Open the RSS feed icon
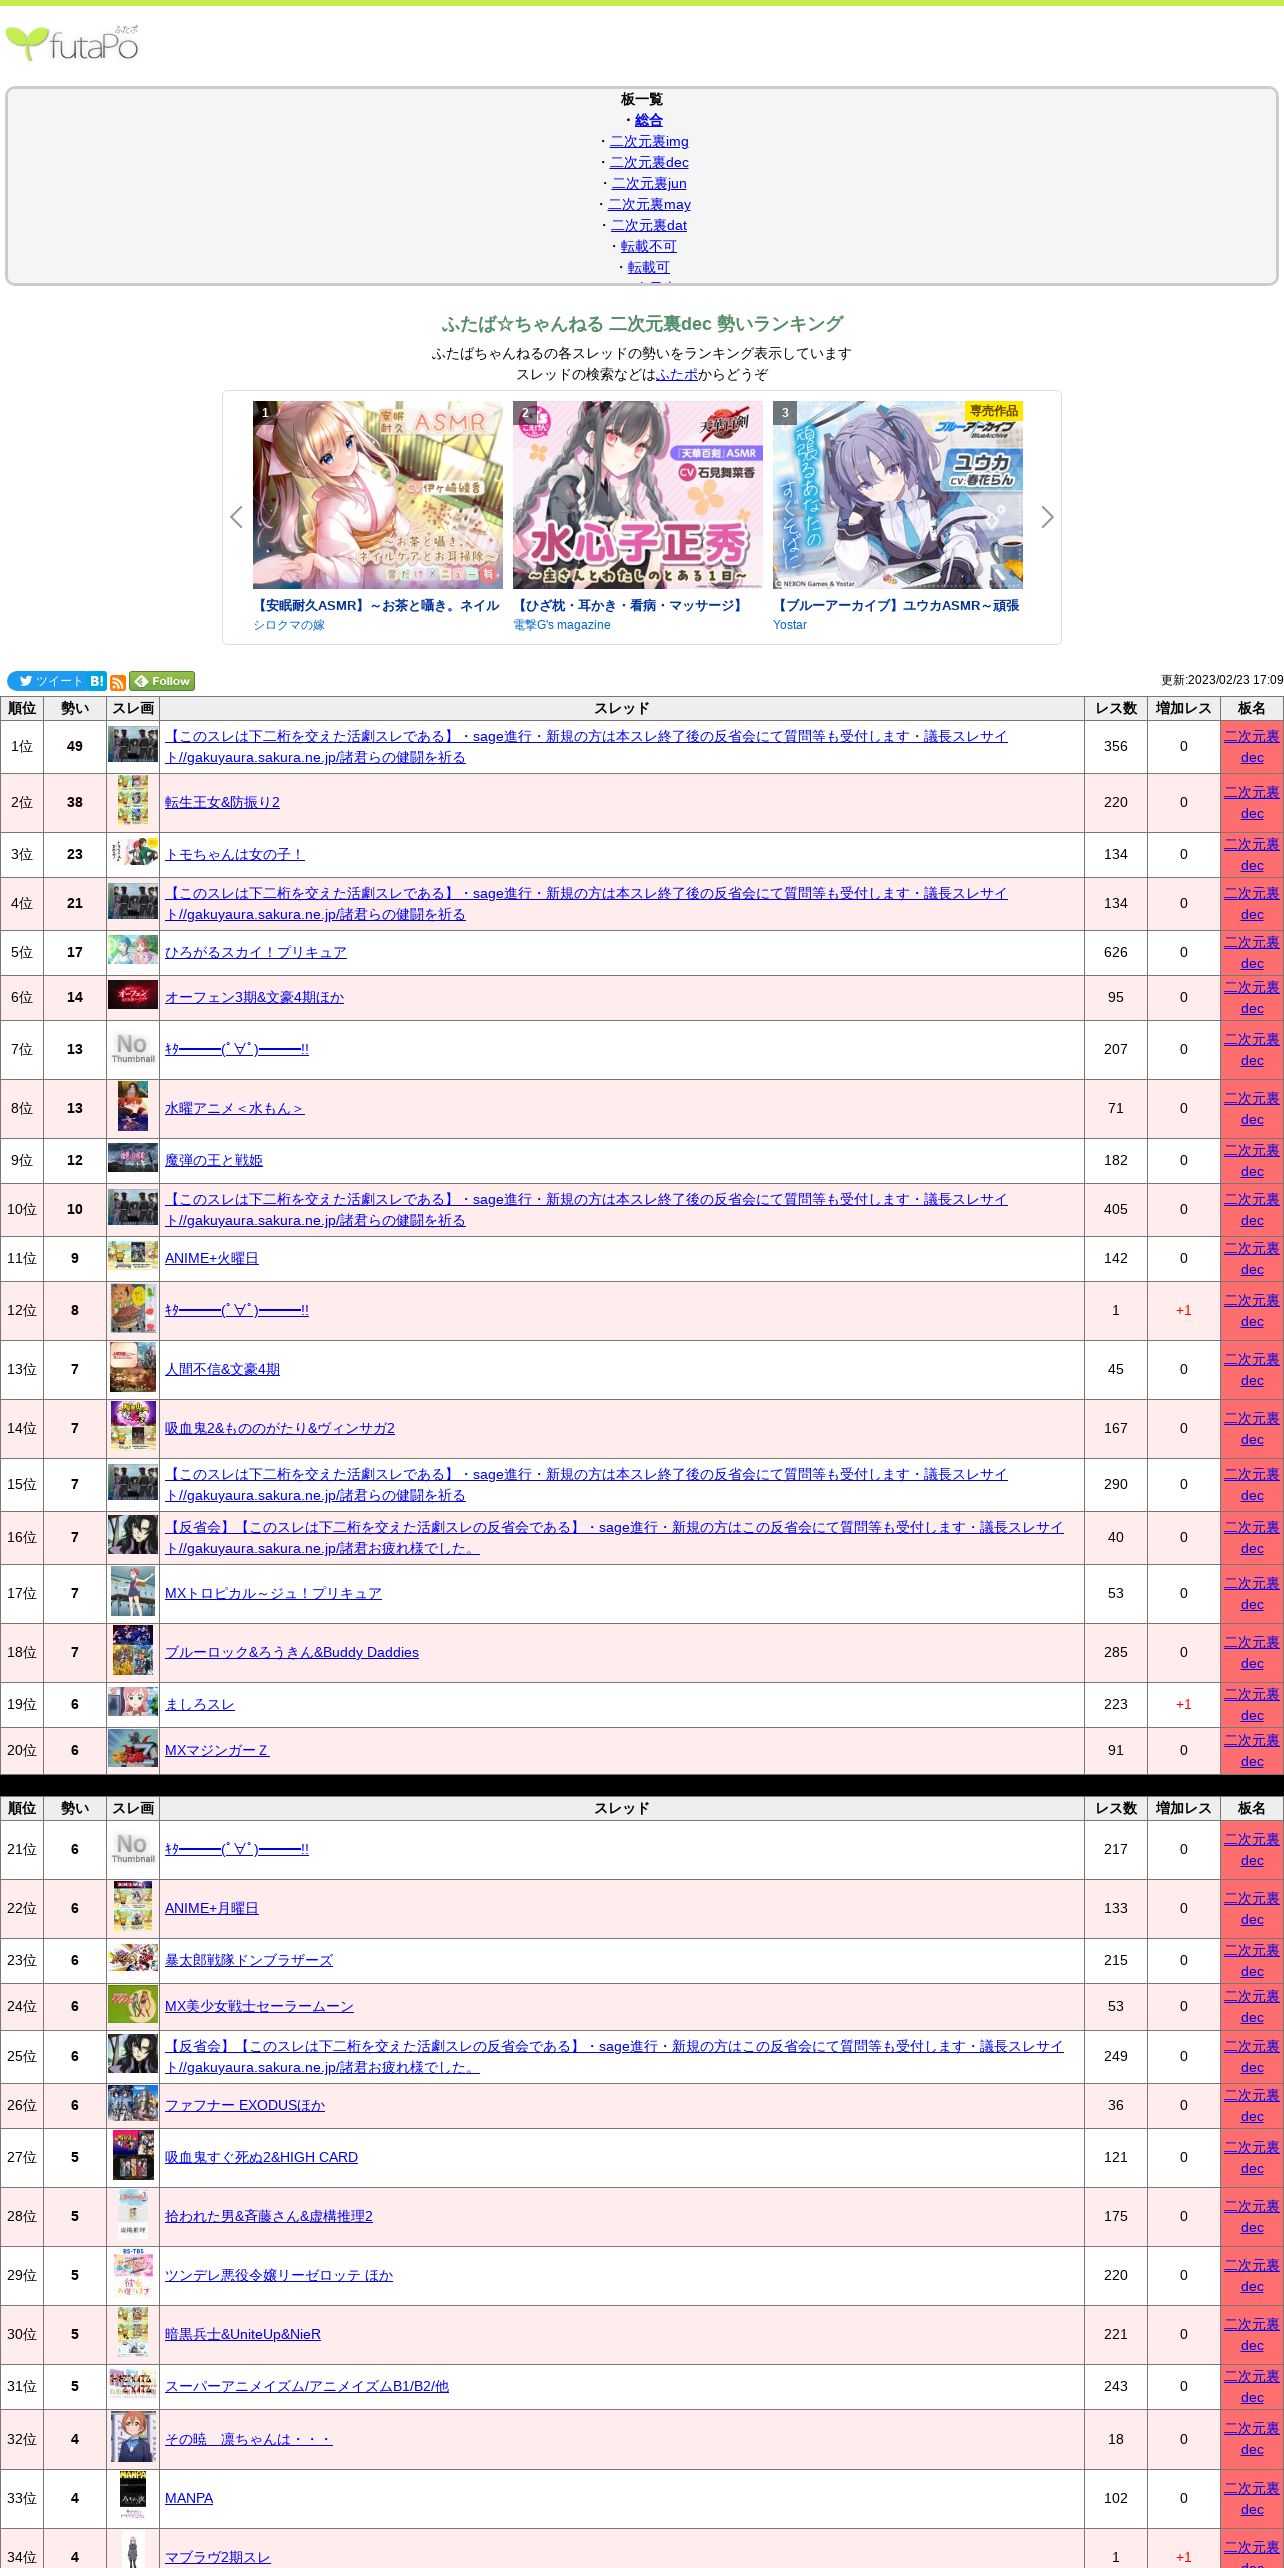 coord(118,682)
